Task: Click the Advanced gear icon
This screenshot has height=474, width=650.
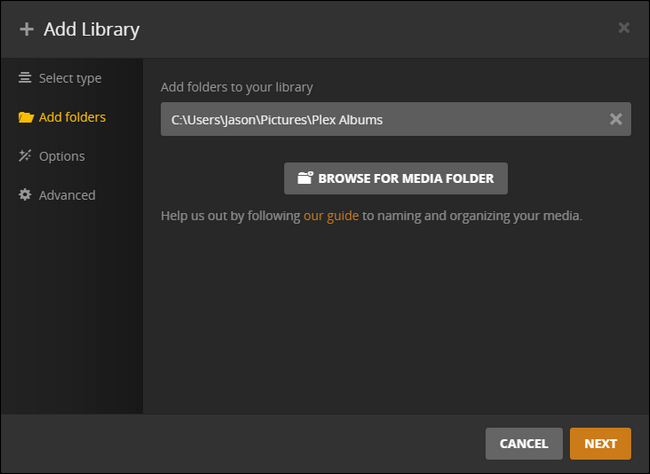Action: pyautogui.click(x=25, y=195)
